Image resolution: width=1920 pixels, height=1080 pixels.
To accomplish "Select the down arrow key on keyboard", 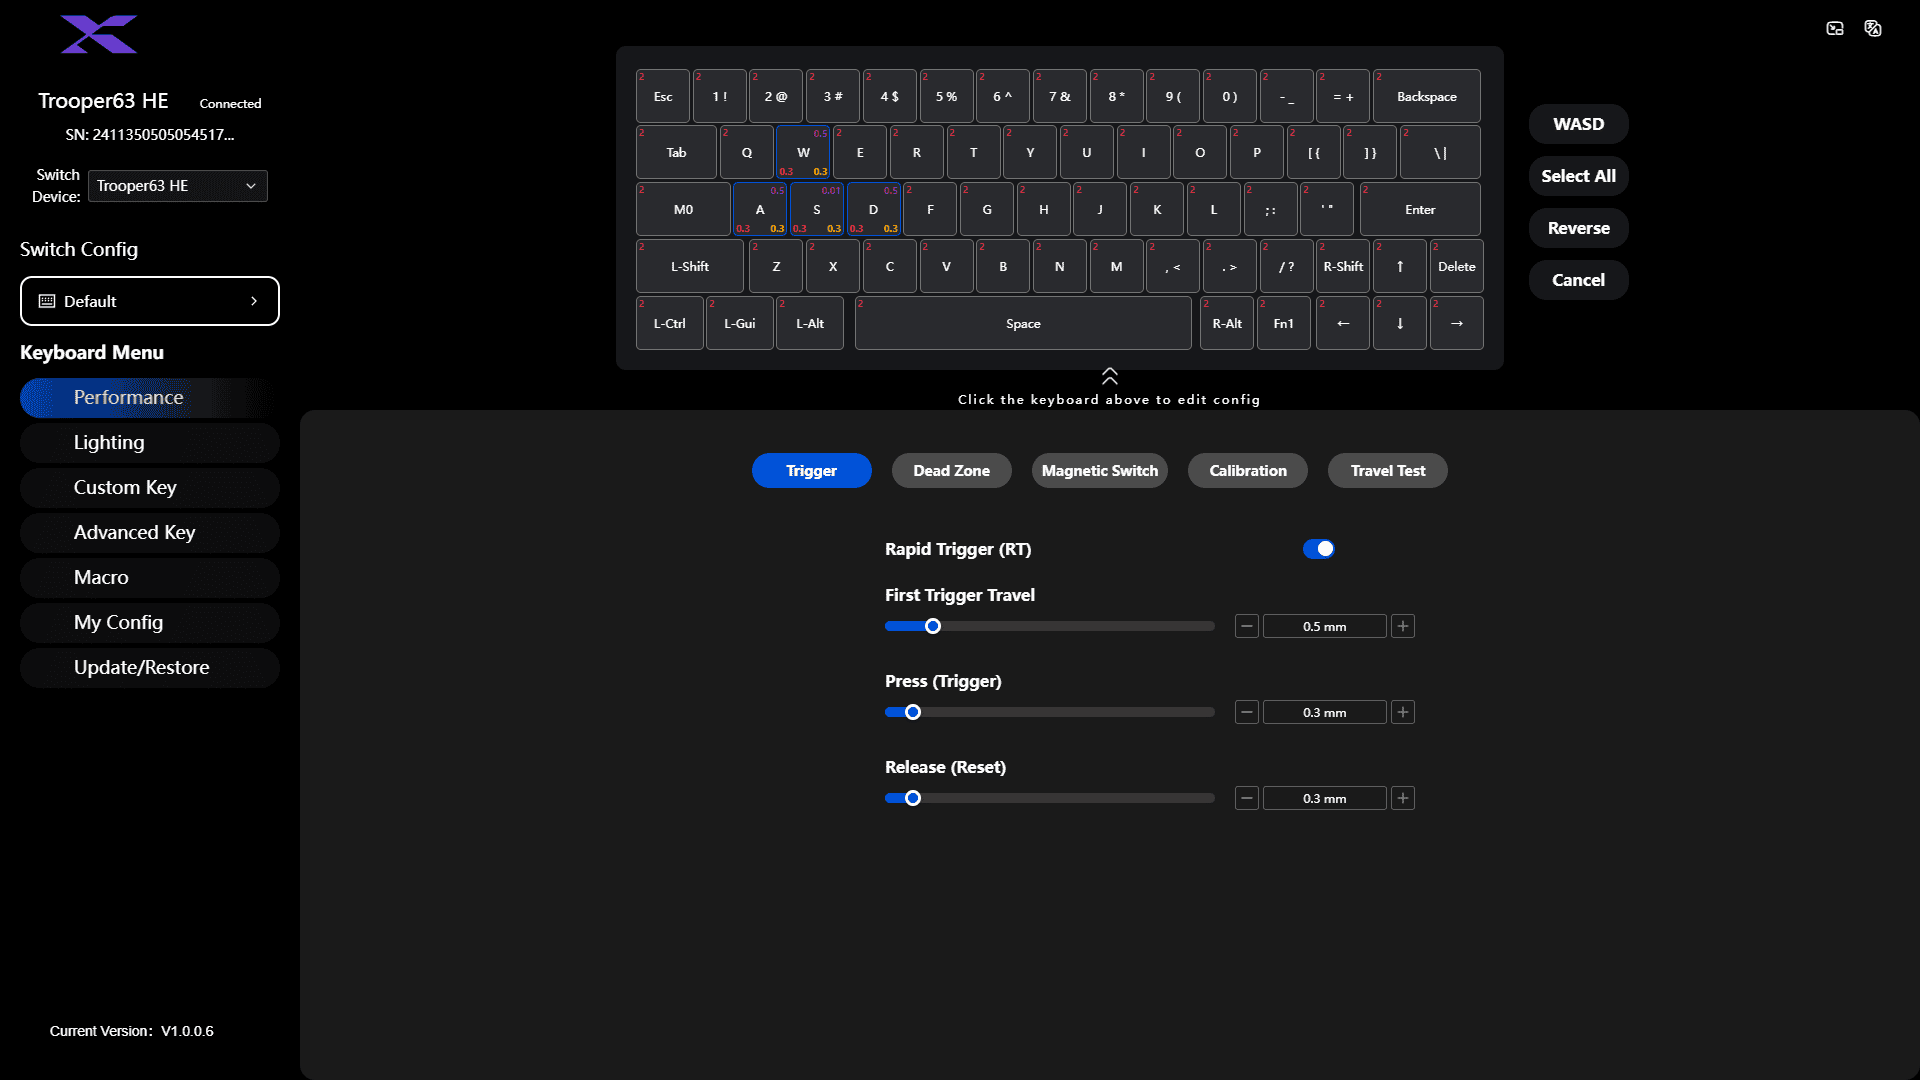I will [x=1400, y=323].
